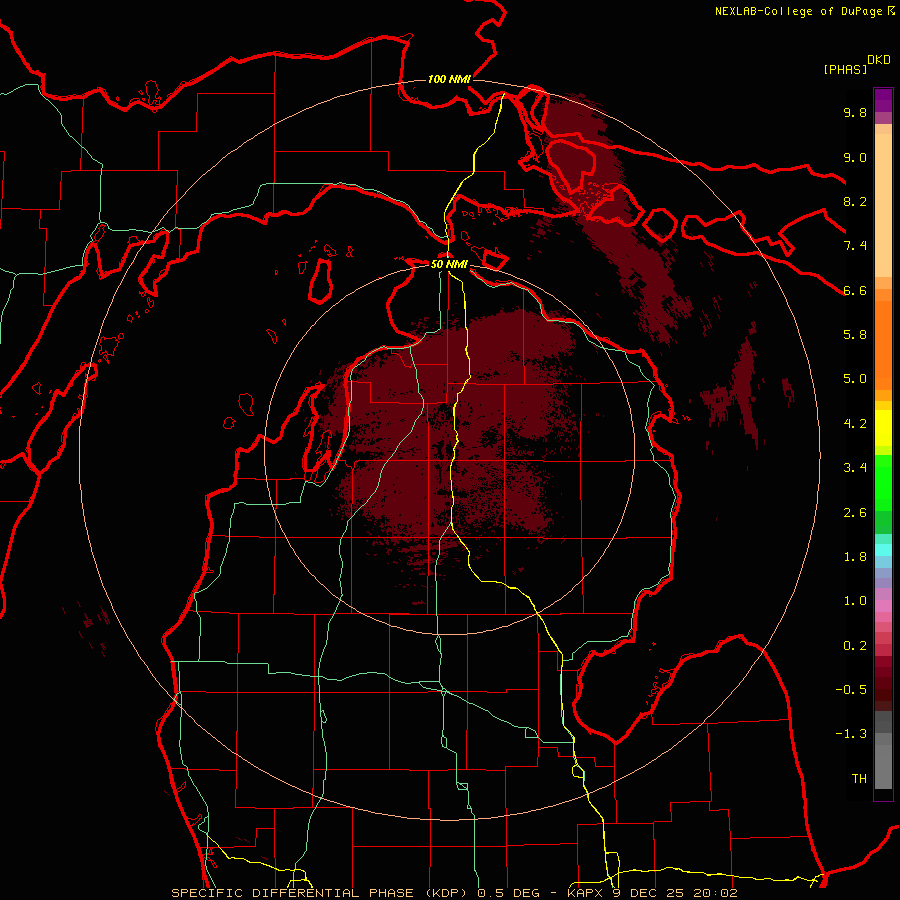Viewport: 900px width, 900px height.
Task: Click the 1.8 color scale value
Action: 855,557
